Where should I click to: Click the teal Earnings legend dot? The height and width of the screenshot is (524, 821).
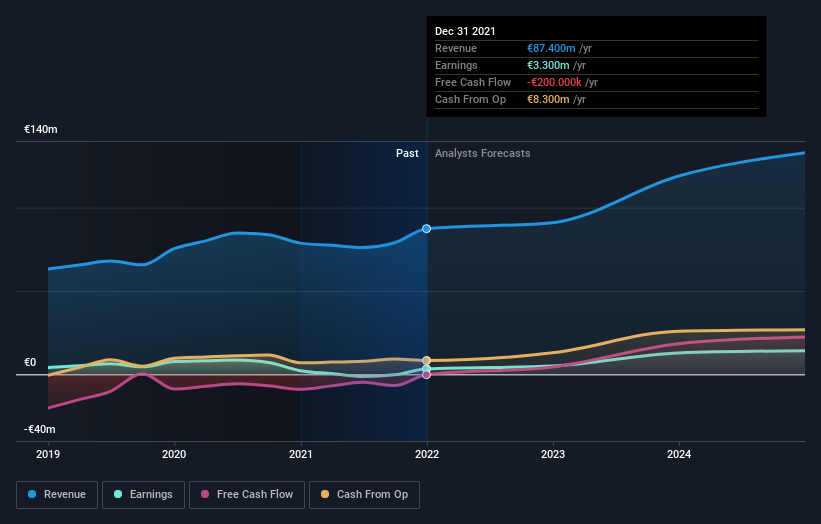point(118,494)
